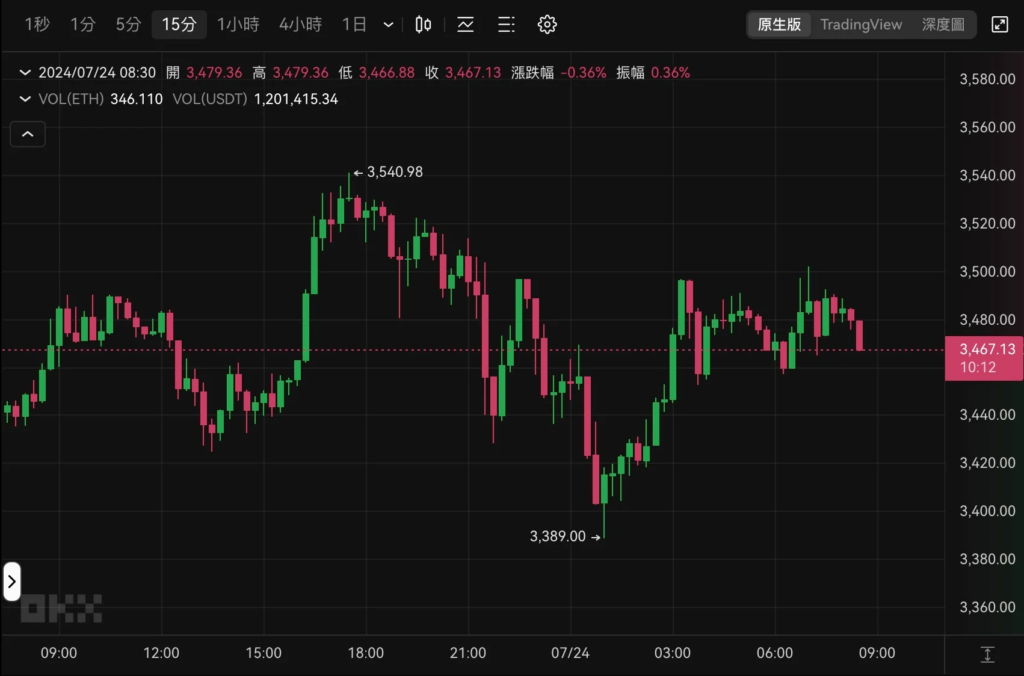Click the 3,500.00 price axis label

[x=987, y=272]
